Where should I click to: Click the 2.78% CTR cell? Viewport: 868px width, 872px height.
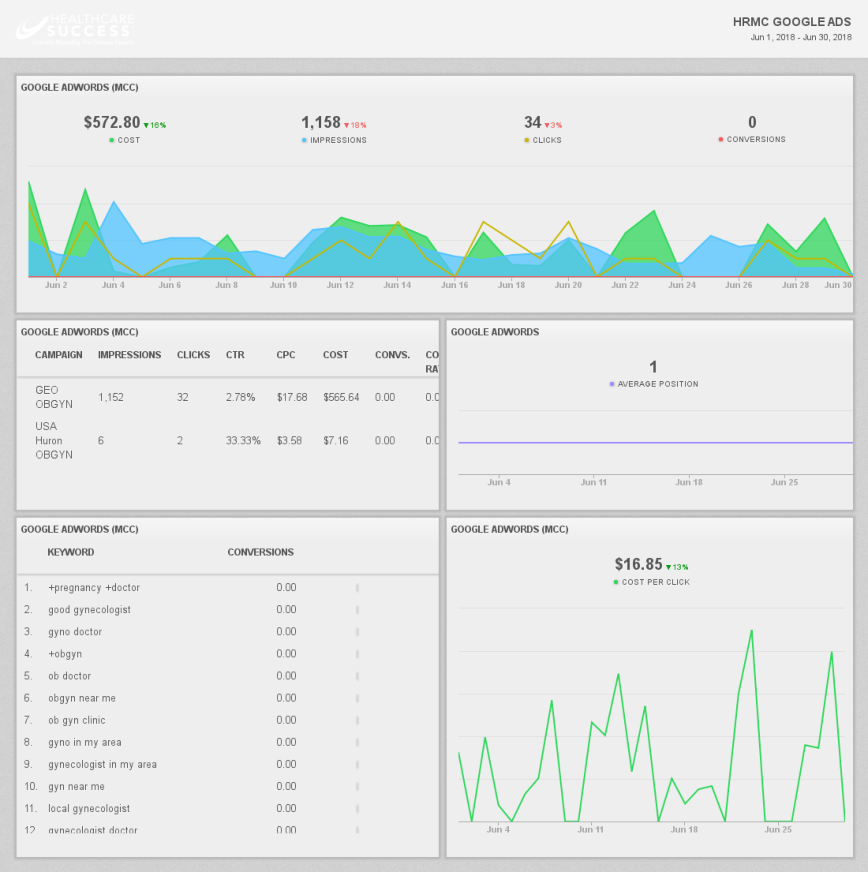[x=240, y=397]
